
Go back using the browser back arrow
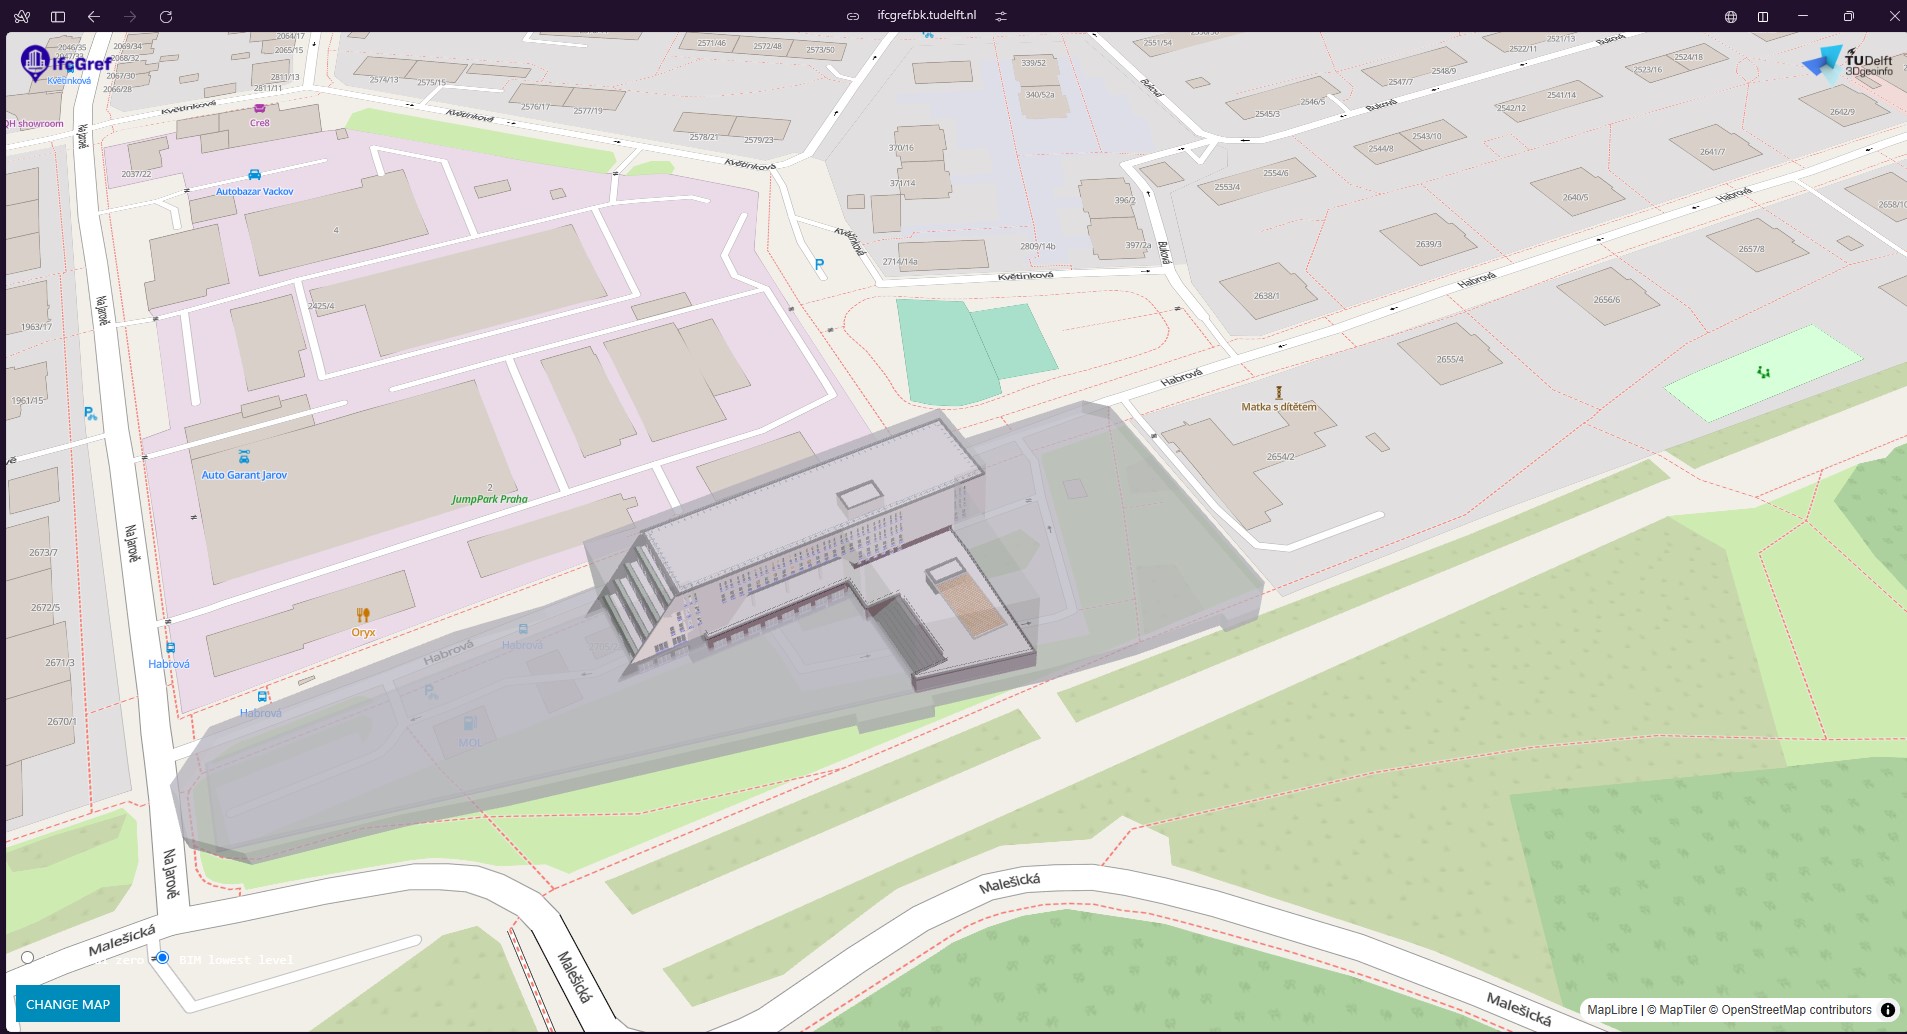click(94, 16)
